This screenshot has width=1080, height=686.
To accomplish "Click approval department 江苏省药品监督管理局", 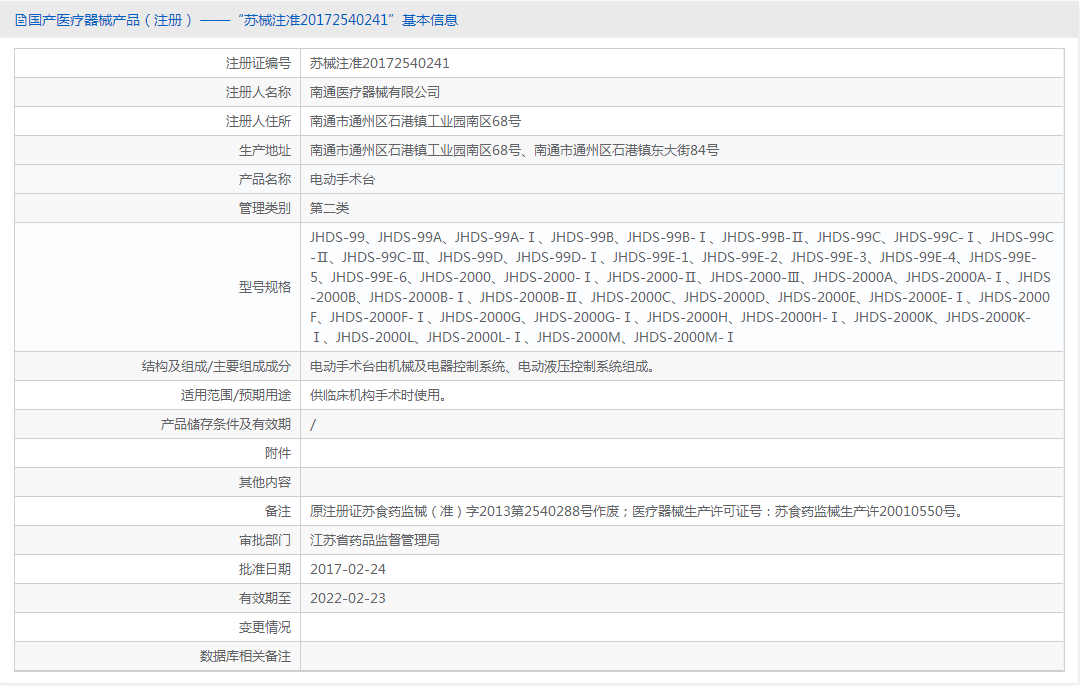I will tap(375, 540).
